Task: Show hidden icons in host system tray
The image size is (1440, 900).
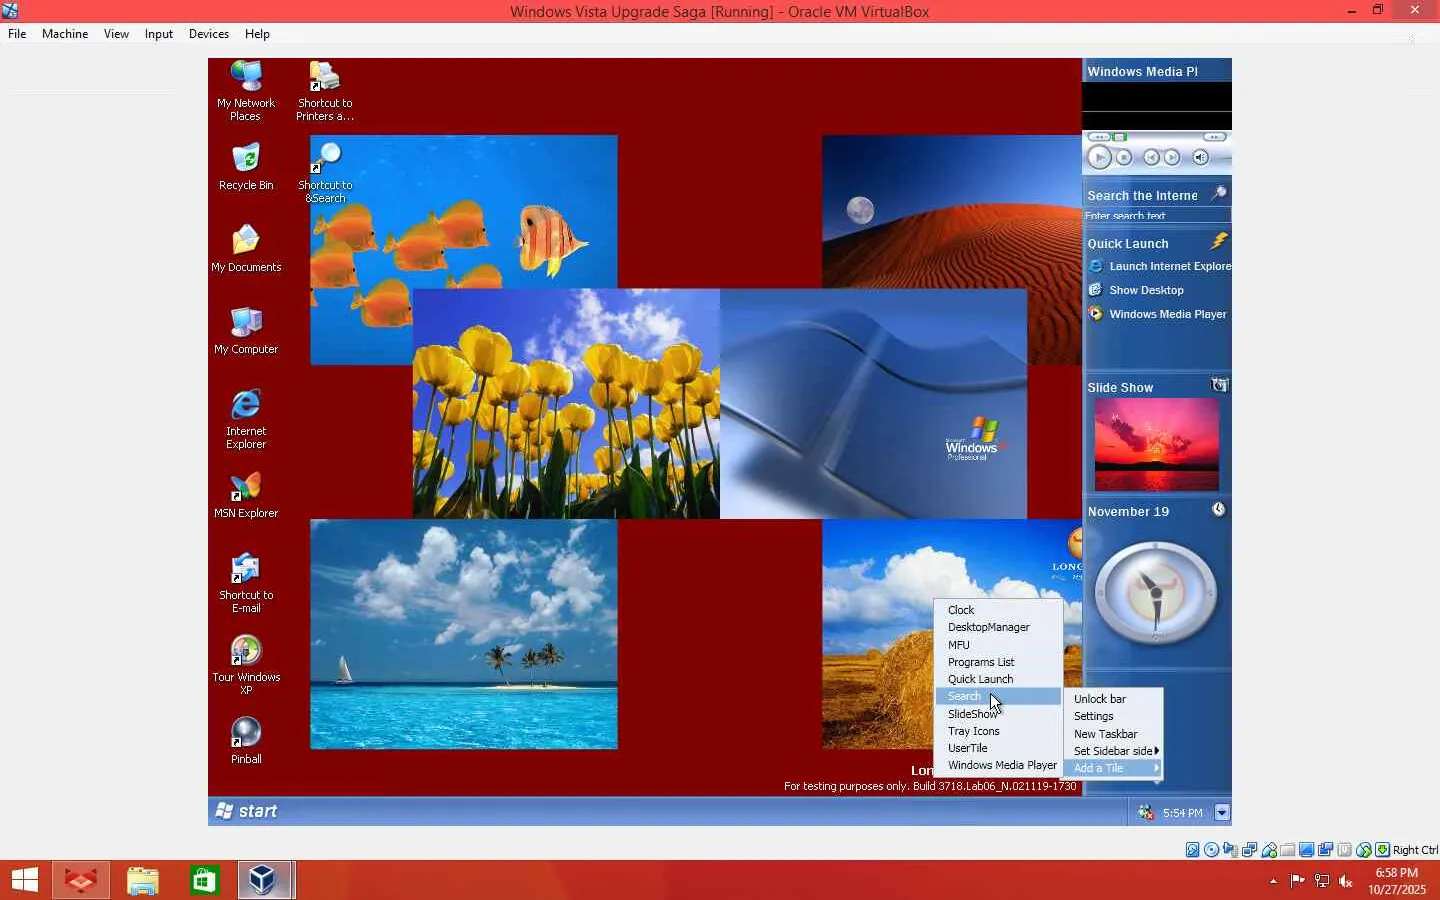Action: pos(1273,881)
